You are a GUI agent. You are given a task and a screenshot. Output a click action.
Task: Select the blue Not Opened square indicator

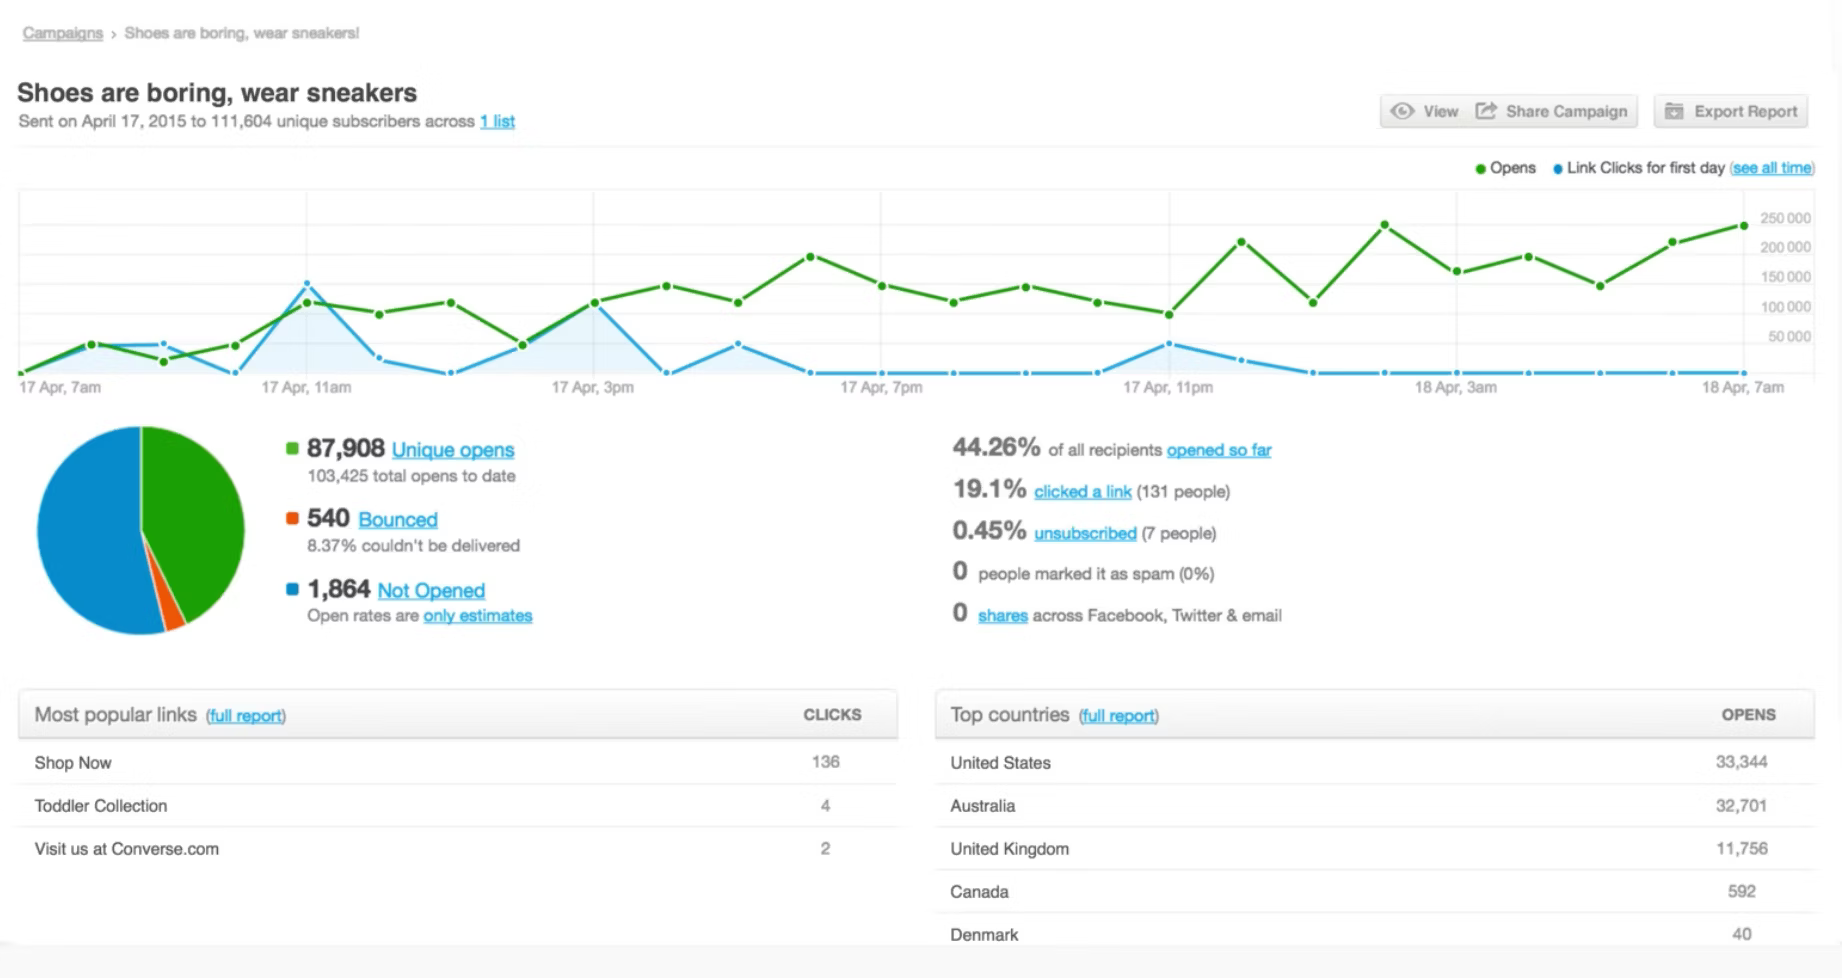pyautogui.click(x=291, y=590)
